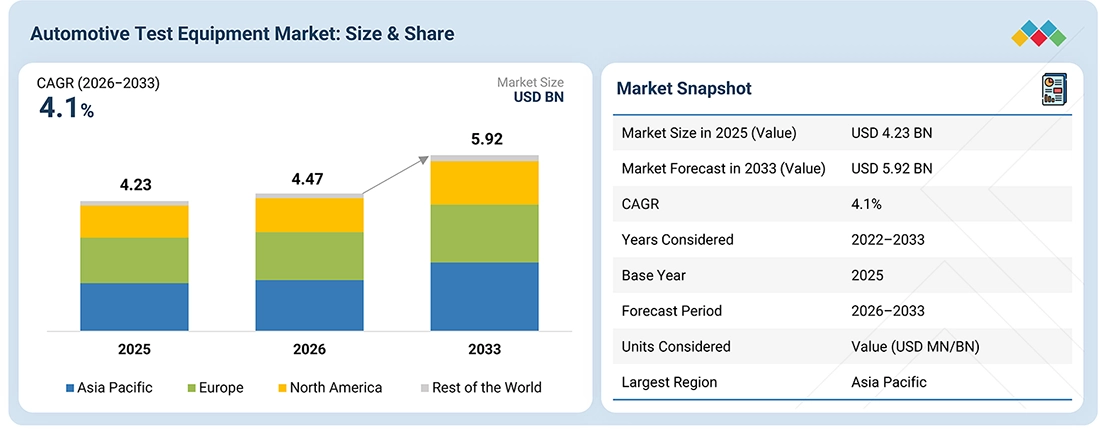Click the 'USD BN' unit label

[539, 97]
